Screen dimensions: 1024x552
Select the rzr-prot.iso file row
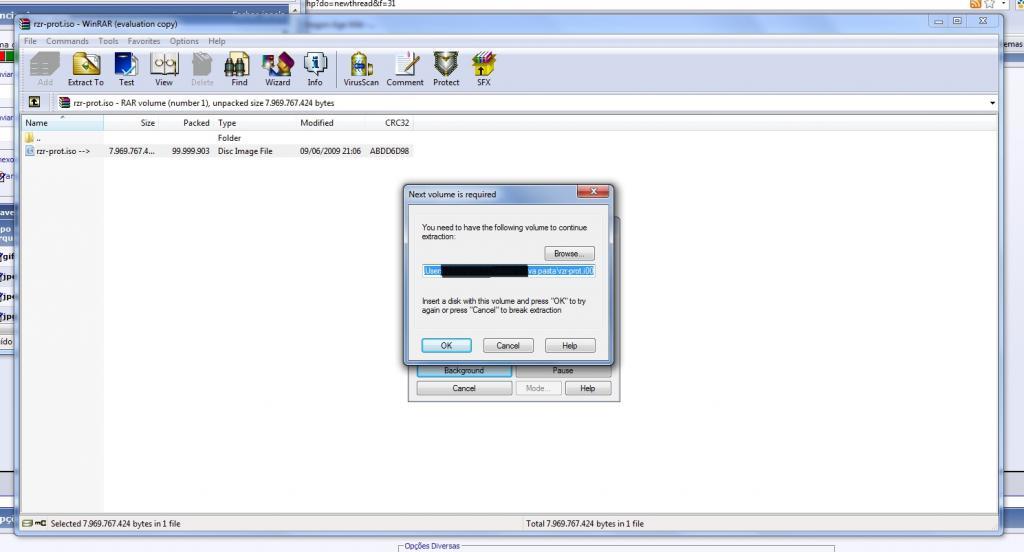point(218,151)
